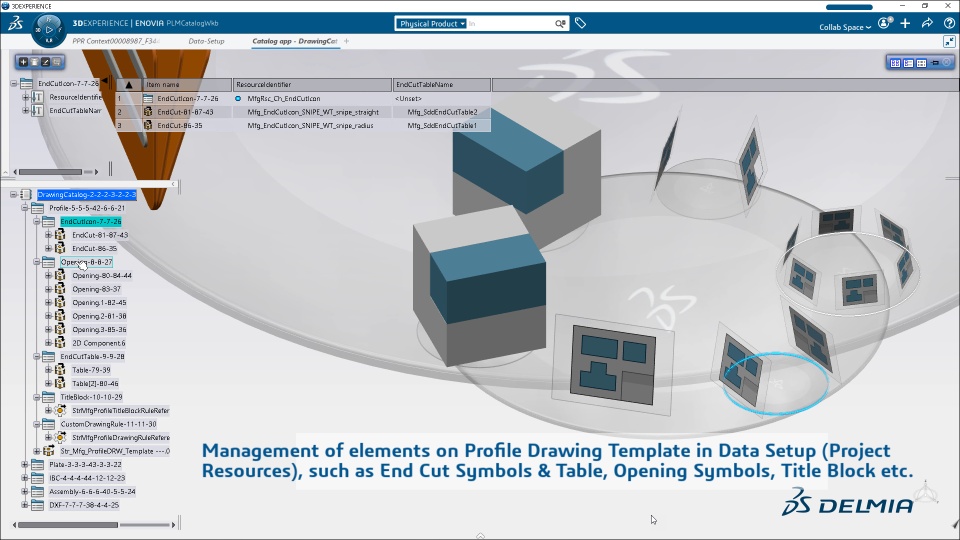Open the 3DEXPERIENCE compass

pos(48,29)
